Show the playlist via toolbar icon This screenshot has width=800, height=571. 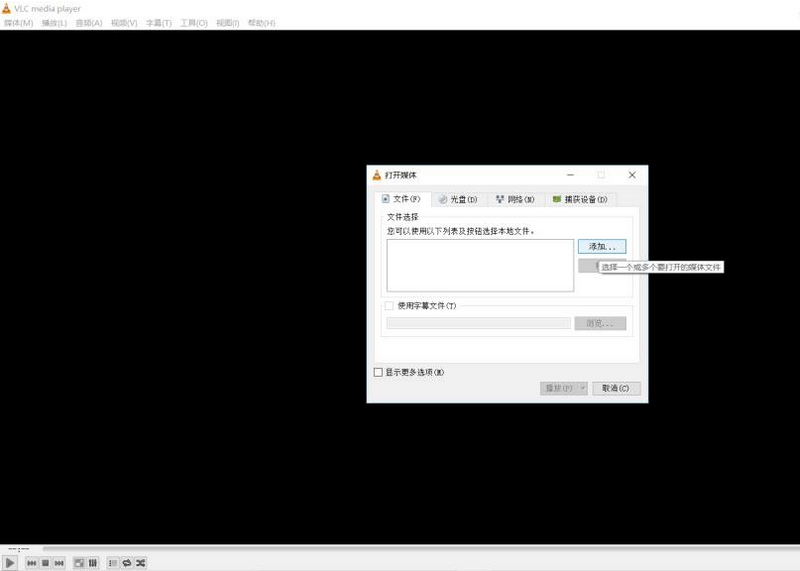[113, 563]
